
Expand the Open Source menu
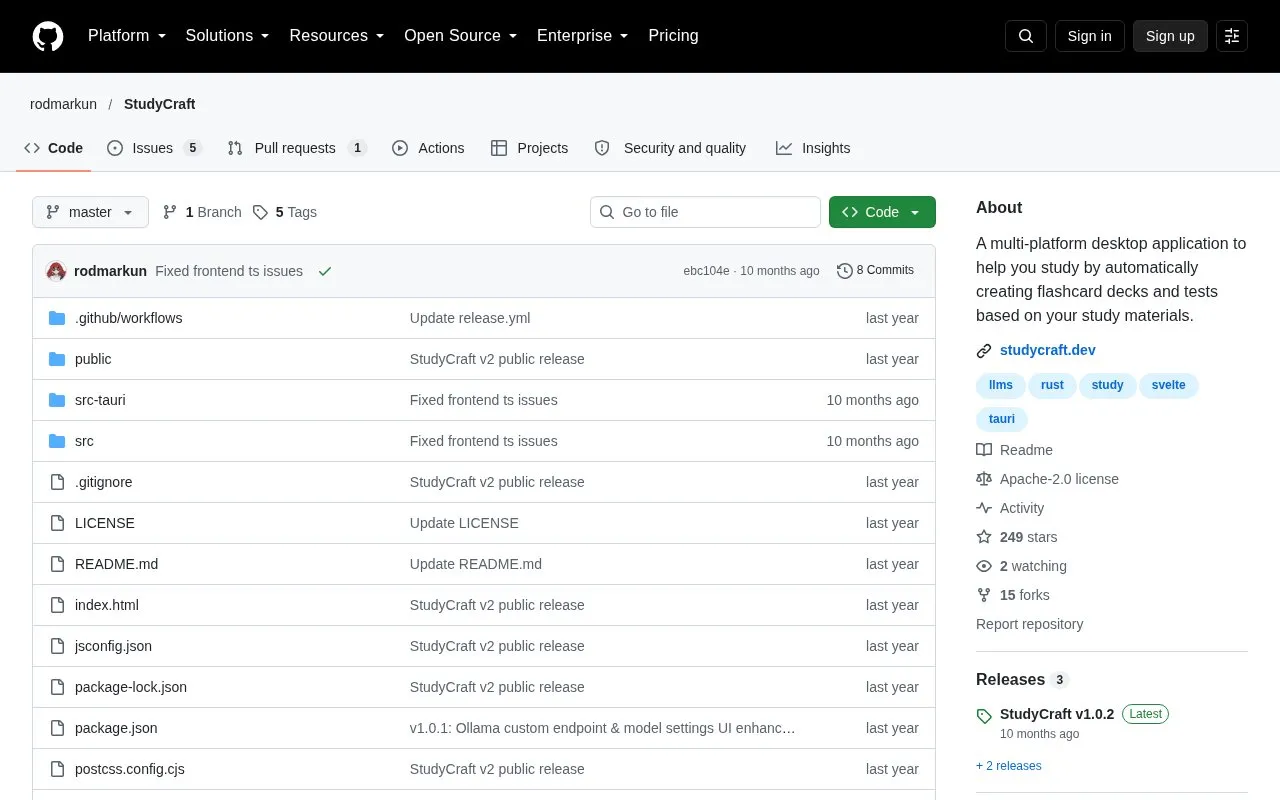coord(461,36)
